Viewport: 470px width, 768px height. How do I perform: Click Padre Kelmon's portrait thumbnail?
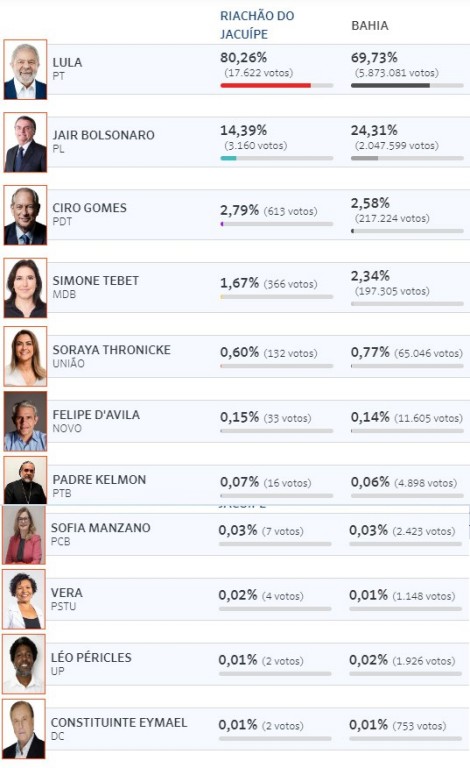coord(25,480)
